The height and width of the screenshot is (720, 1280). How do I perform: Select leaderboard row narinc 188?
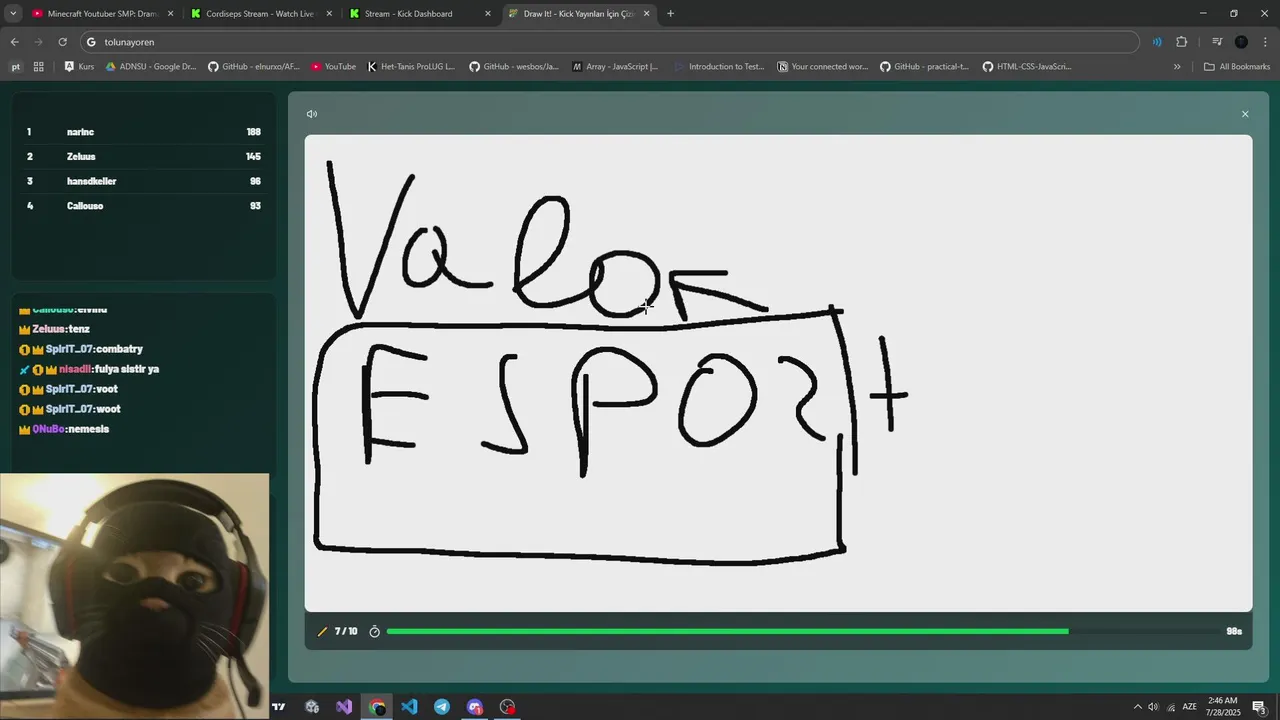pyautogui.click(x=144, y=132)
